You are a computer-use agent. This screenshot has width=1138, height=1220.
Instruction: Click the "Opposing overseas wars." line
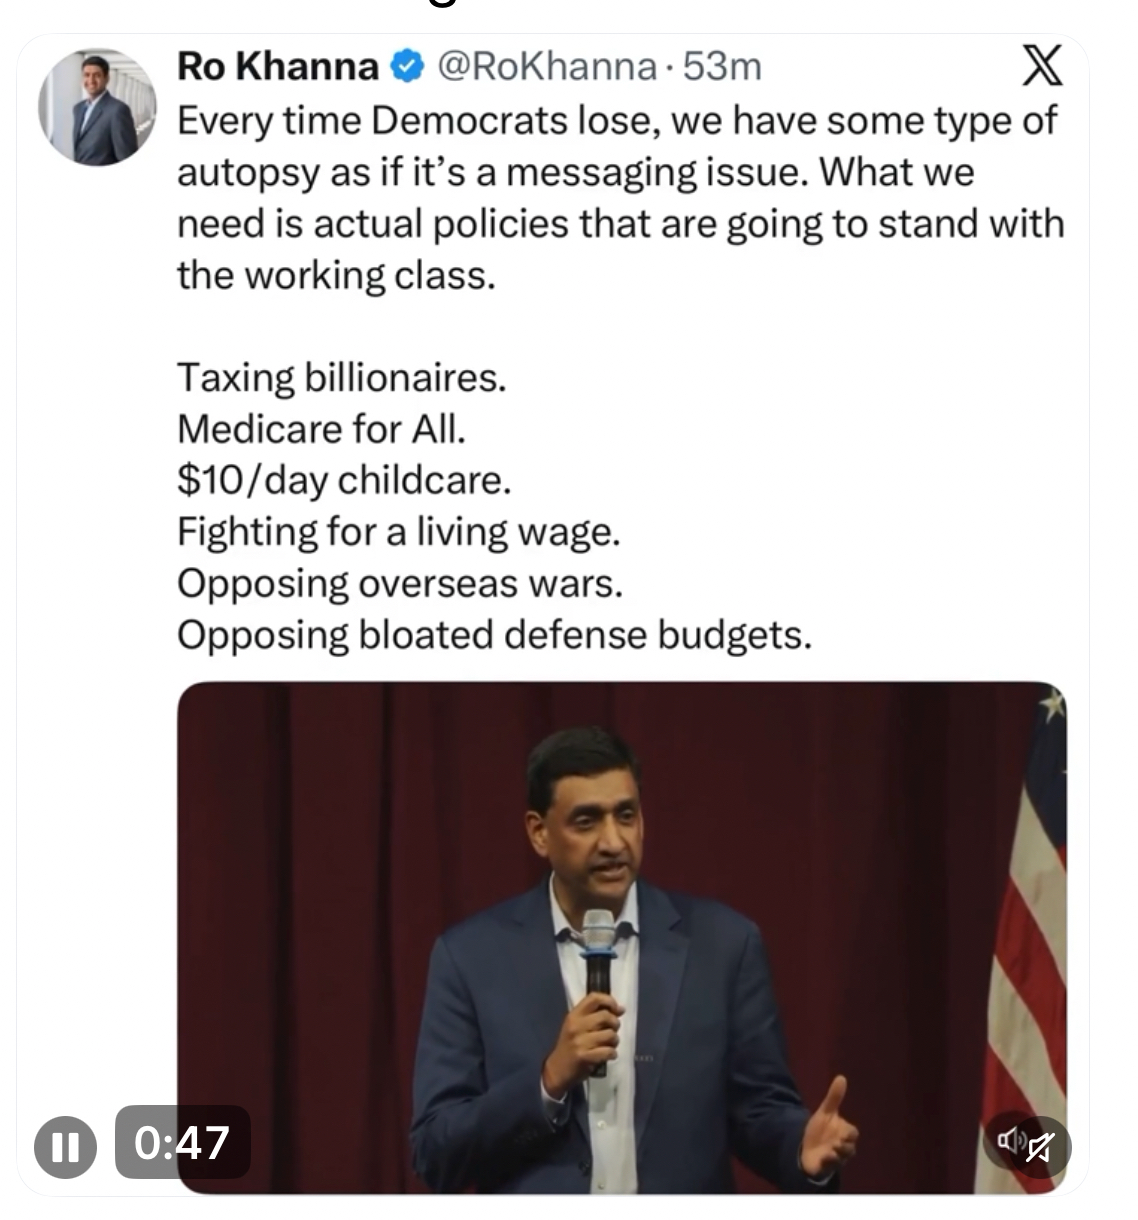click(401, 585)
